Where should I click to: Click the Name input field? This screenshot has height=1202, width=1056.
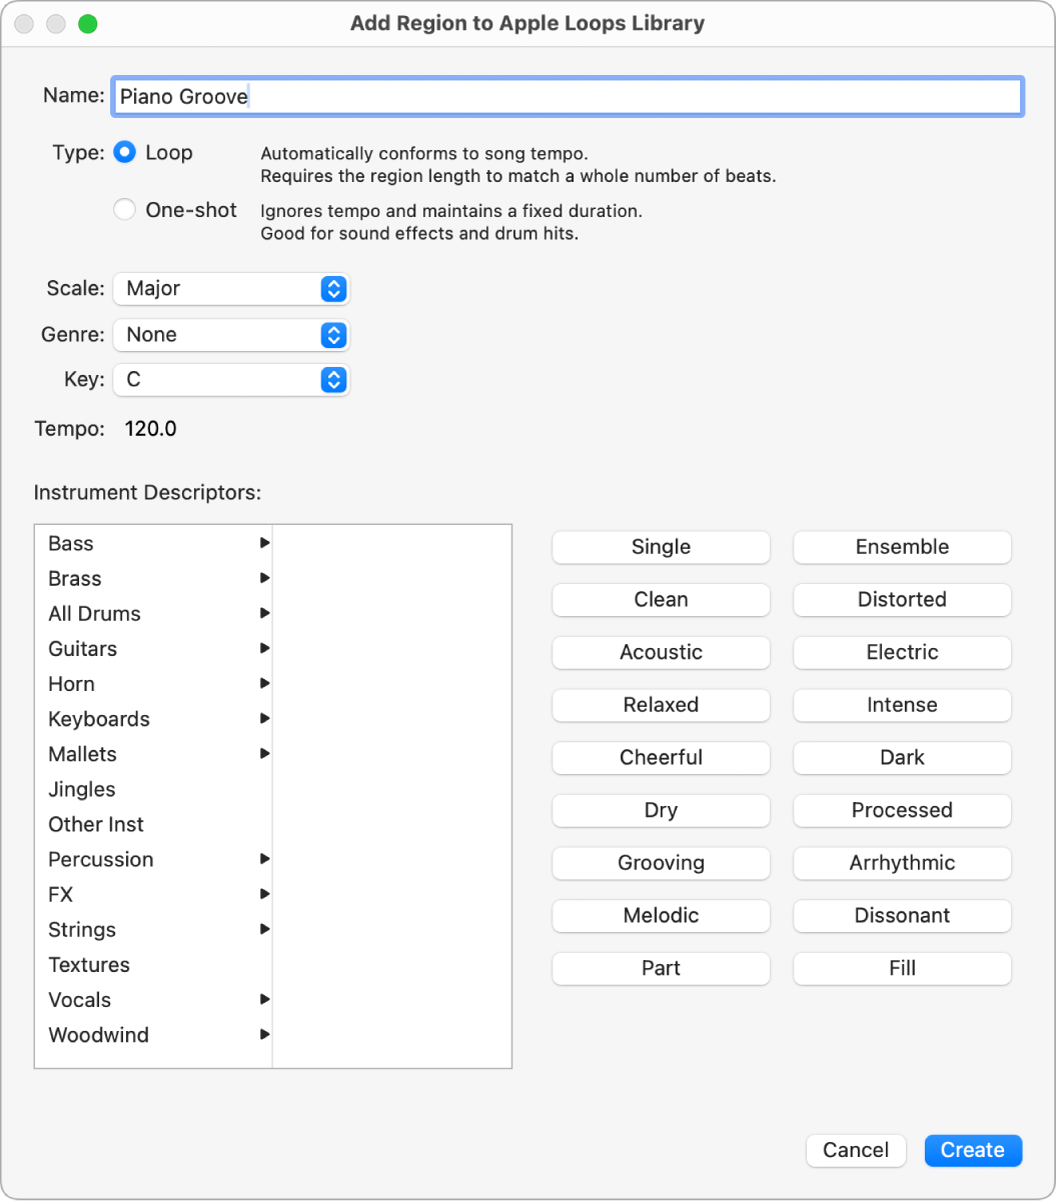pyautogui.click(x=567, y=96)
